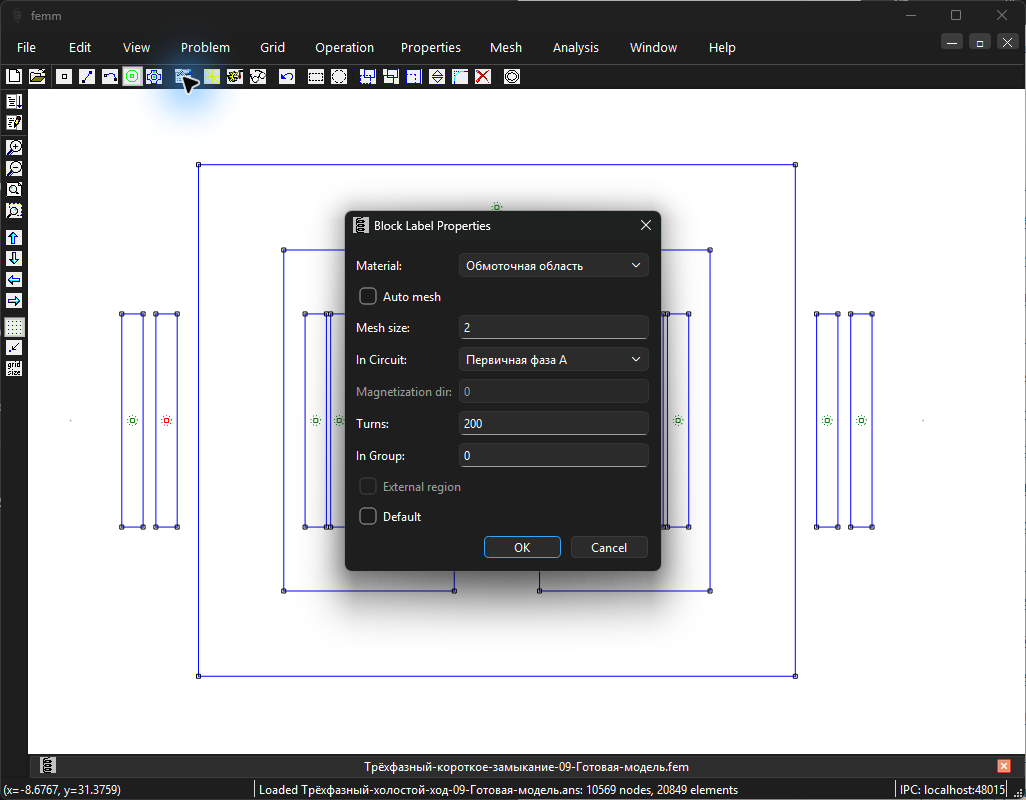
Task: Tick the Default checkbox
Action: tap(368, 516)
